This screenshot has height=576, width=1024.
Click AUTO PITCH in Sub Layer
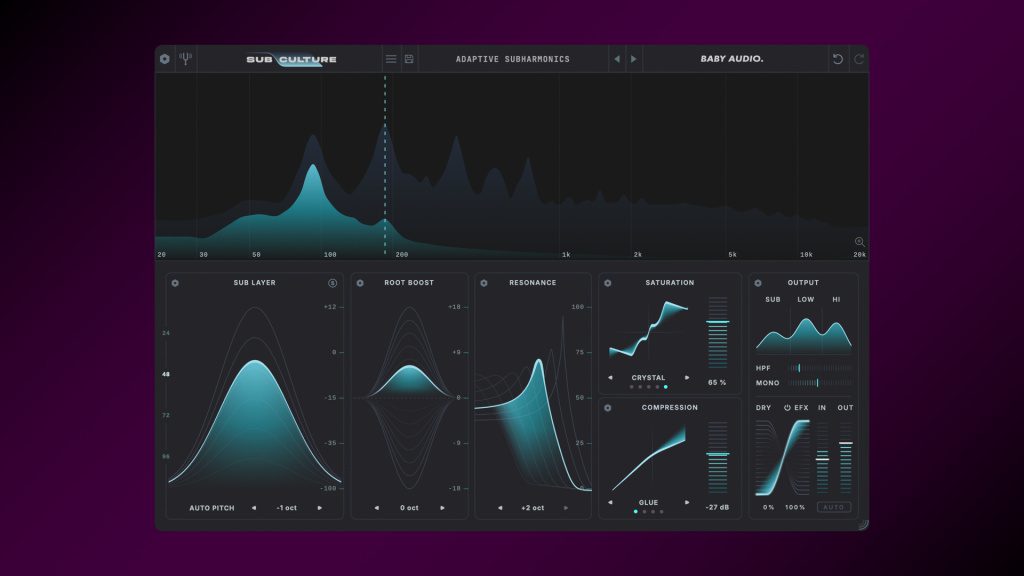pyautogui.click(x=212, y=507)
